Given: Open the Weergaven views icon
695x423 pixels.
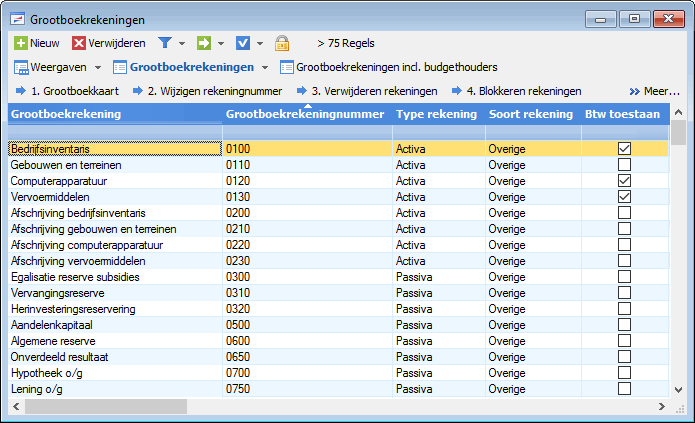Looking at the screenshot, I should pos(21,67).
